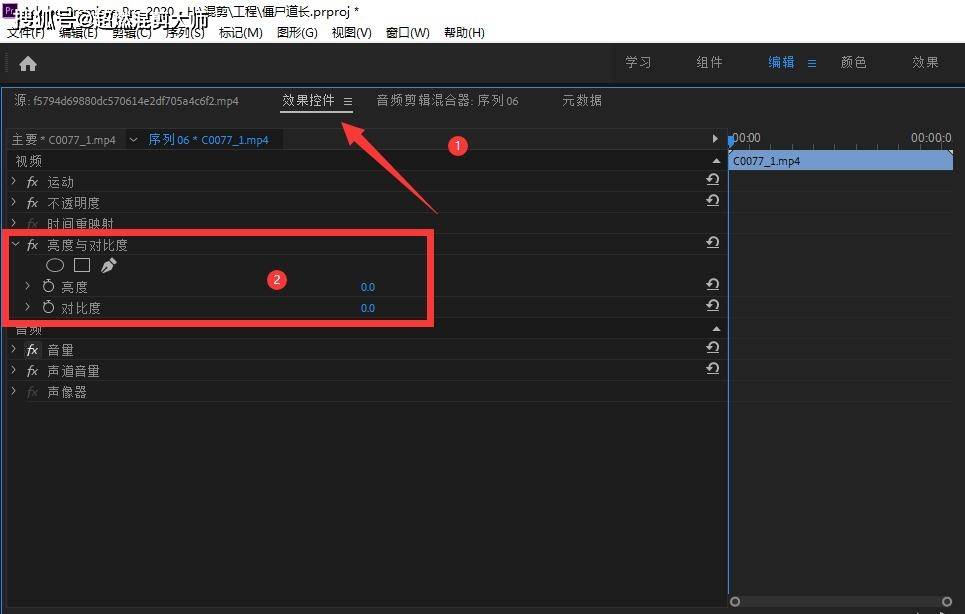Open the 主要 clip dropdown arrow
The image size is (965, 614).
(133, 140)
